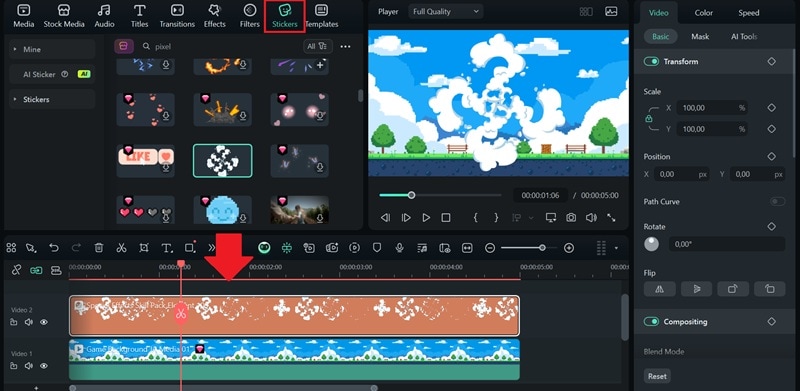Click the Rotate dial knob

652,244
